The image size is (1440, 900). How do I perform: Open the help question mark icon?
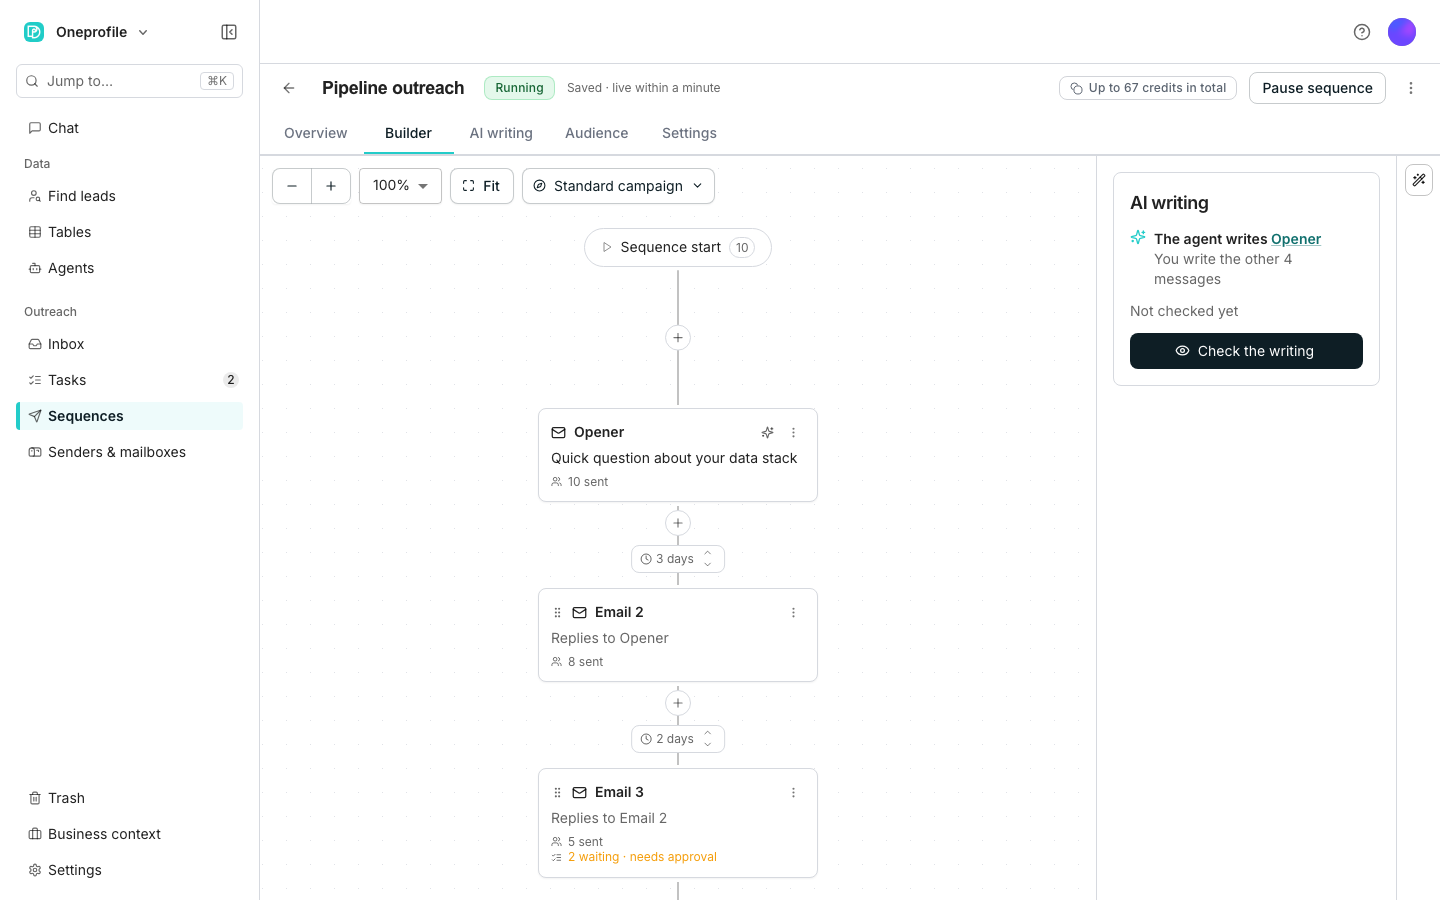(x=1362, y=32)
